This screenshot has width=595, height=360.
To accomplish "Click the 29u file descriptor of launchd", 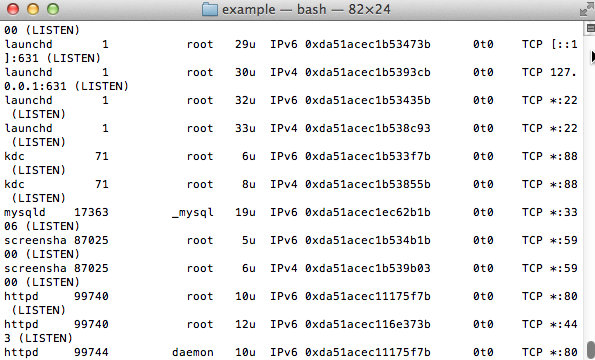I will pyautogui.click(x=245, y=44).
